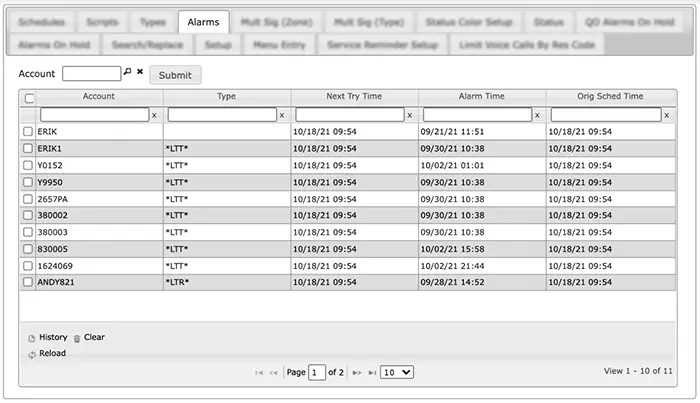
Task: Click the account search magnifier icon
Action: click(128, 71)
